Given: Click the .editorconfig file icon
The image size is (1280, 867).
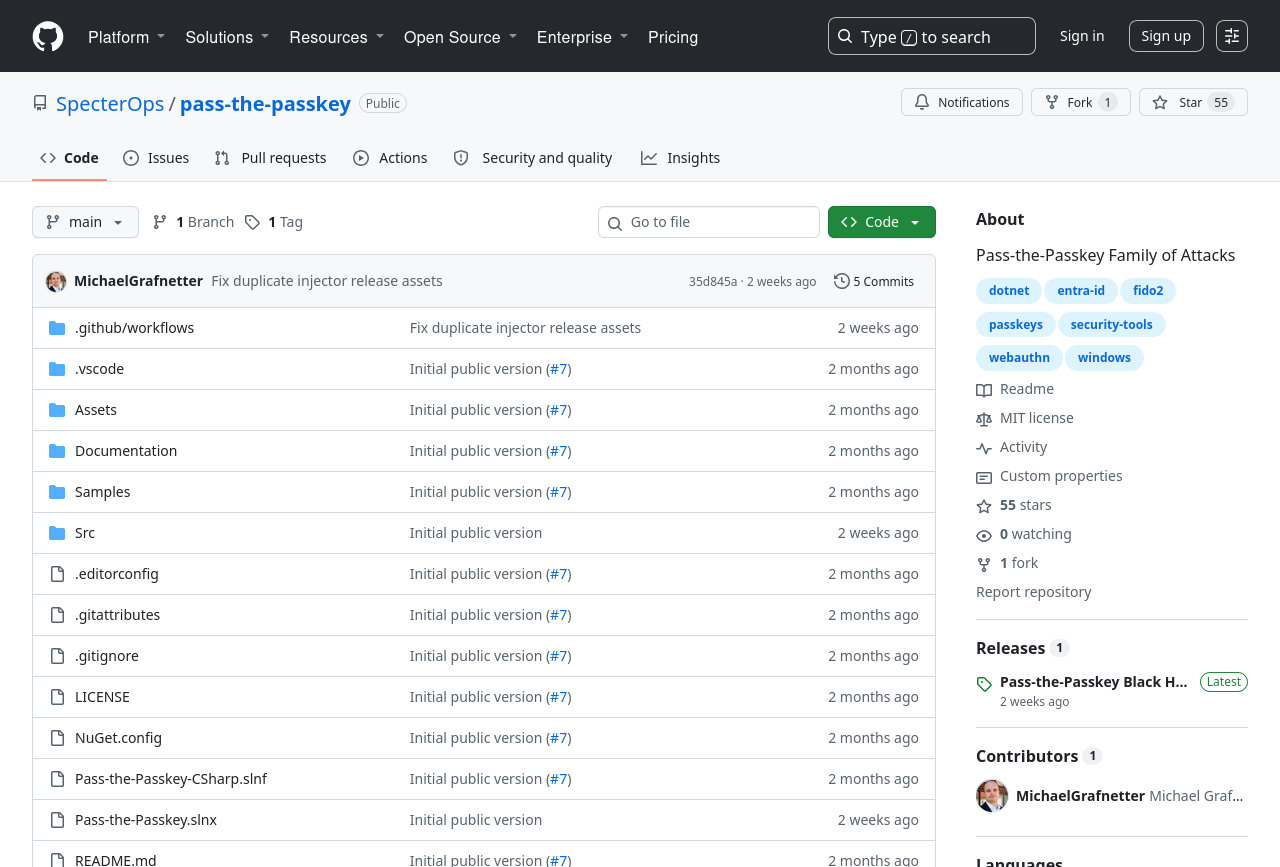Looking at the screenshot, I should click(57, 574).
